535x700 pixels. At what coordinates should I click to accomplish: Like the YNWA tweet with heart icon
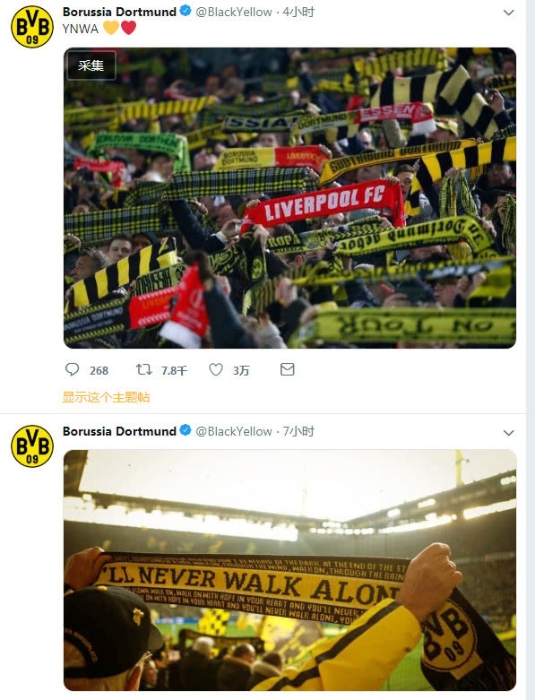pyautogui.click(x=216, y=370)
